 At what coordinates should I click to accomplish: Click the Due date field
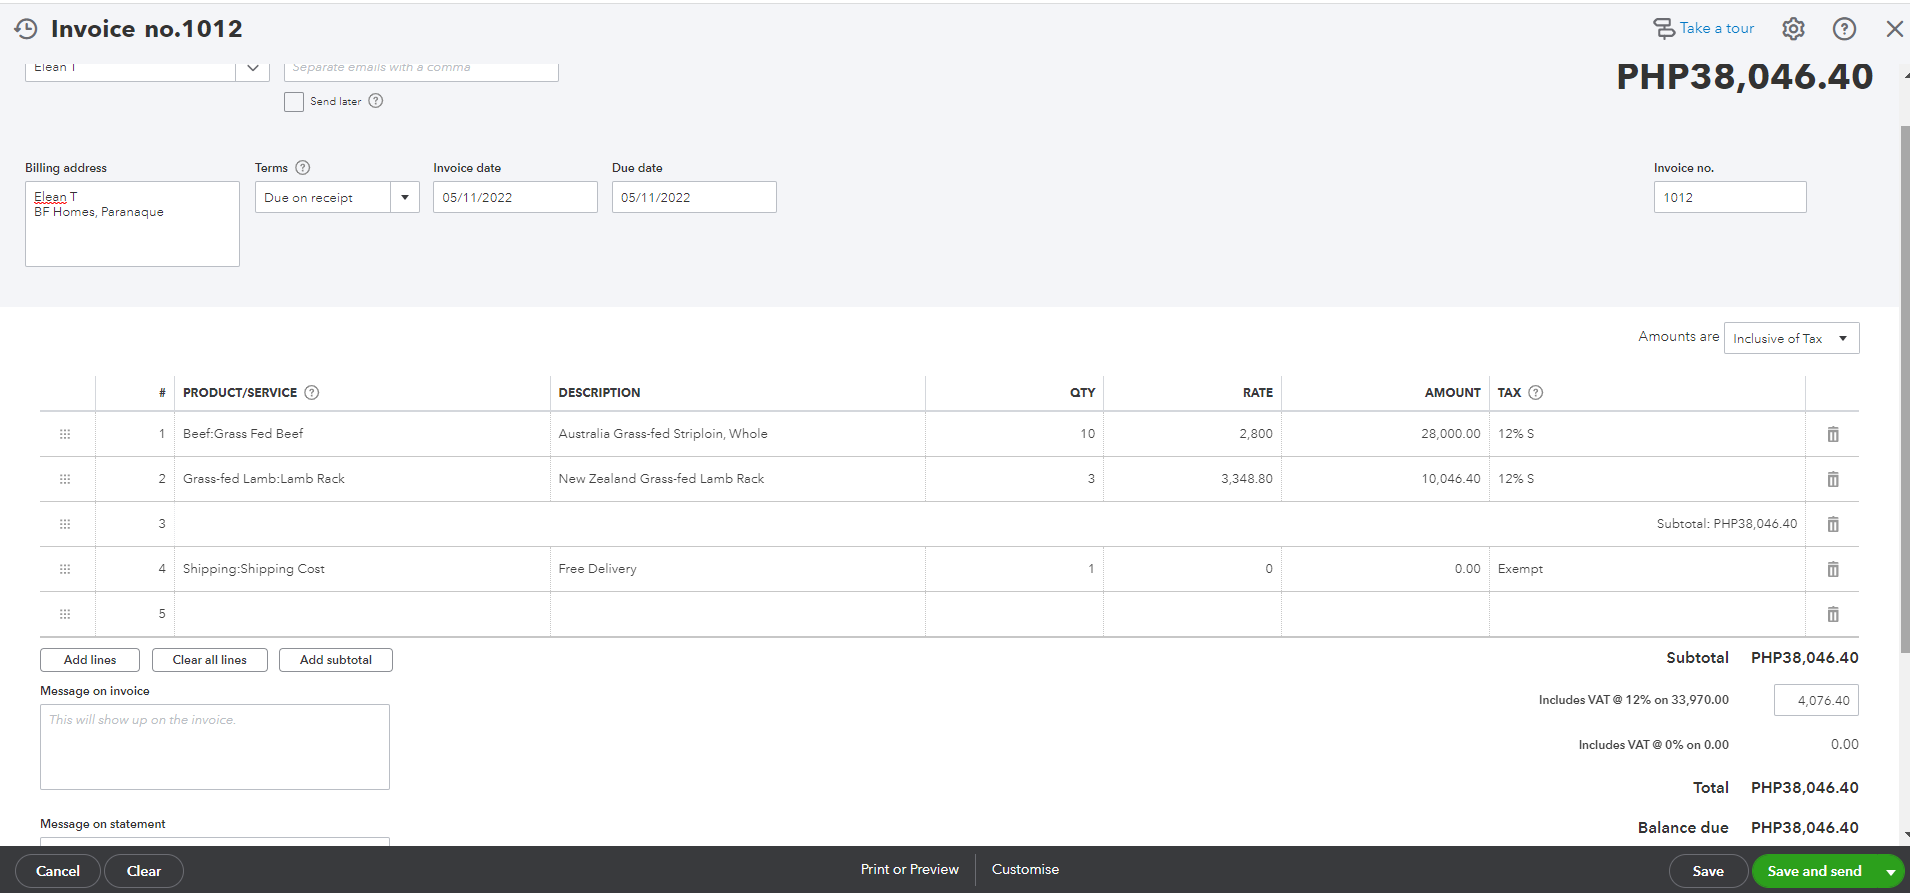click(x=694, y=197)
